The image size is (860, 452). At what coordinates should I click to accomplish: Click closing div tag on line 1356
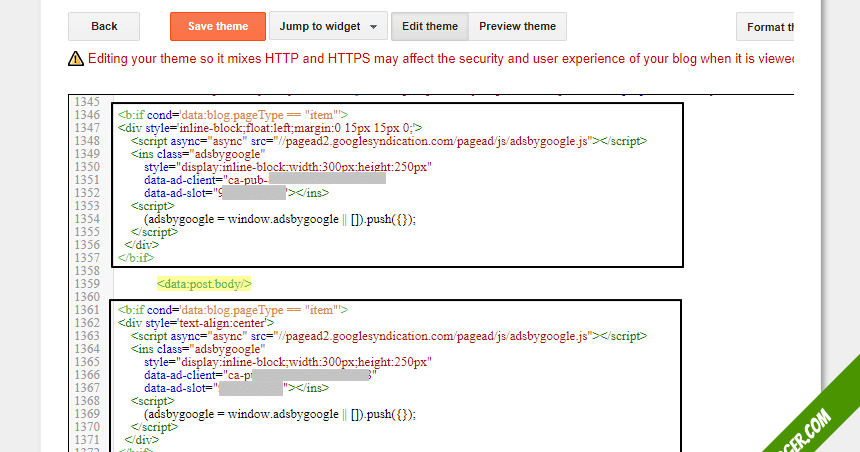[x=142, y=245]
